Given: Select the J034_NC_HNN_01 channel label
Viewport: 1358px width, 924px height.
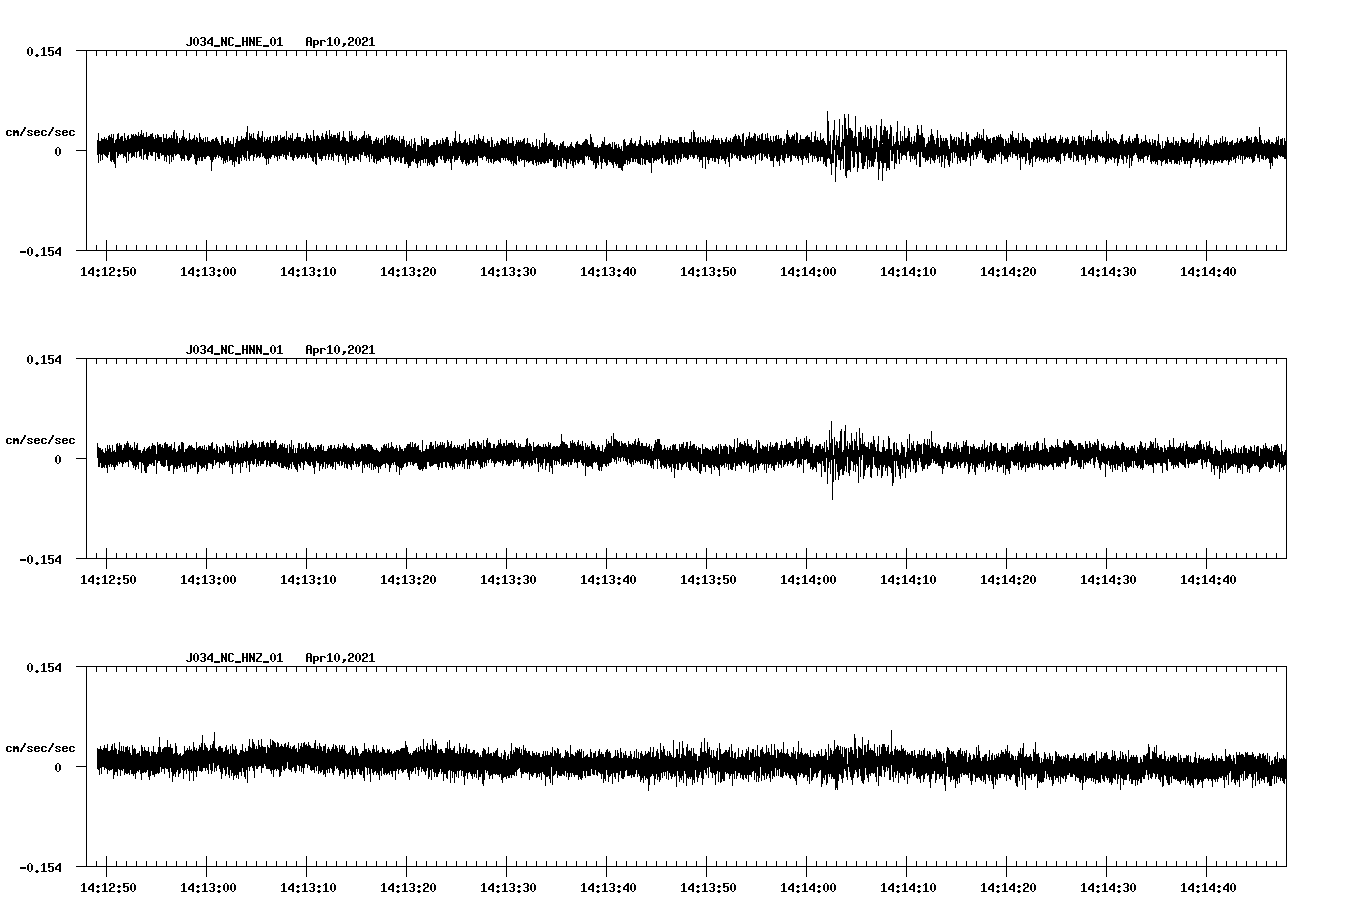Looking at the screenshot, I should coord(233,349).
